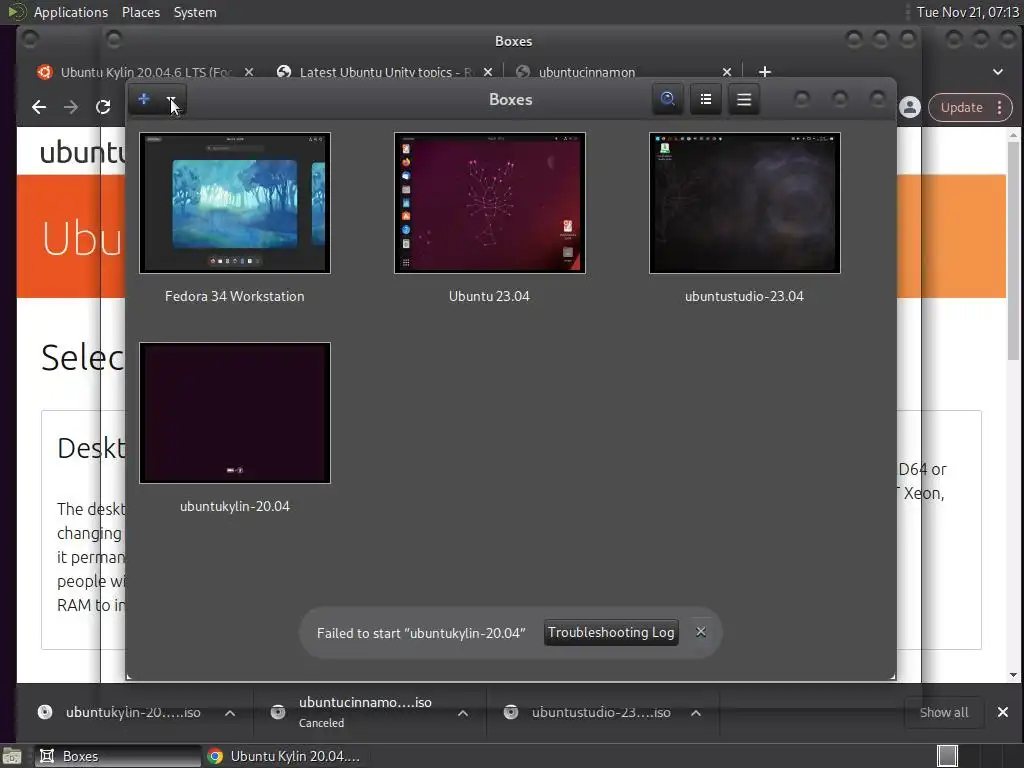This screenshot has width=1024, height=768.
Task: Click the clock showing Tue Nov 21
Action: click(x=967, y=12)
